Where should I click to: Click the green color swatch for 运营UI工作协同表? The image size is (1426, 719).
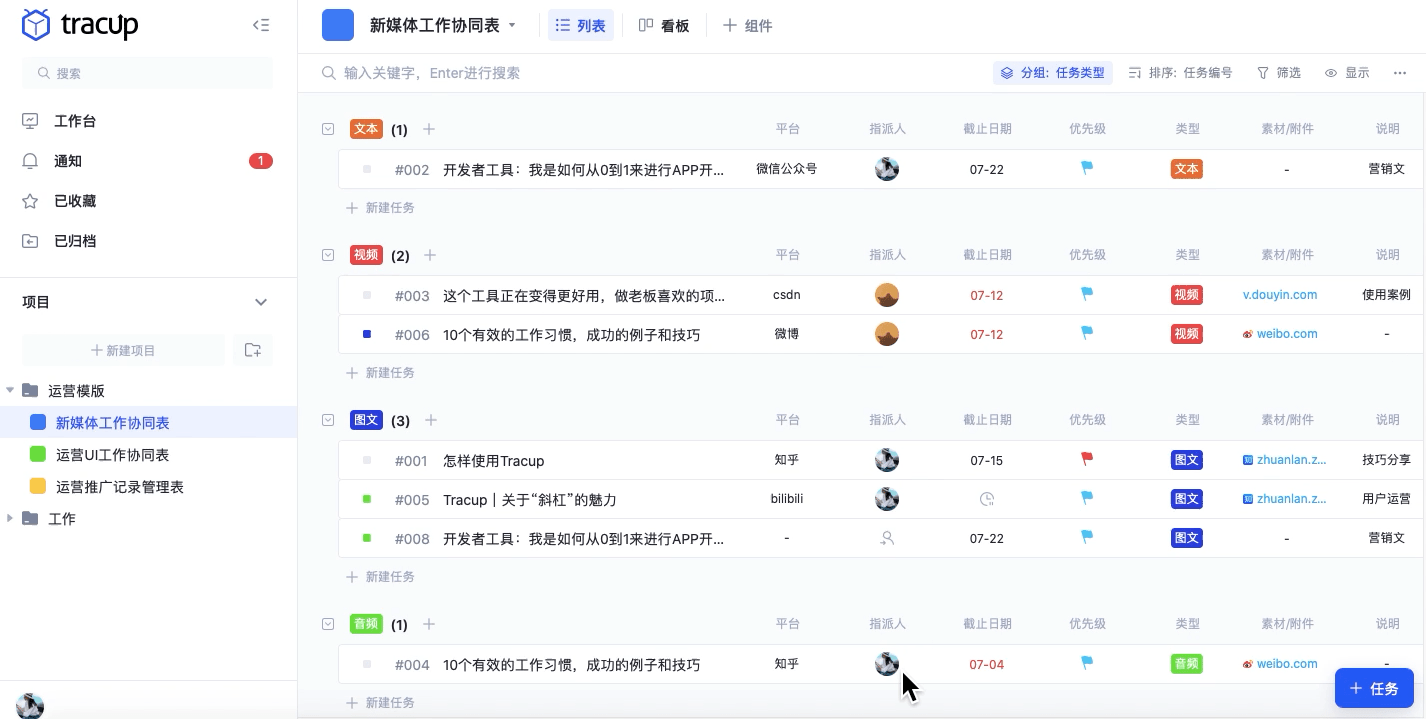pos(38,454)
